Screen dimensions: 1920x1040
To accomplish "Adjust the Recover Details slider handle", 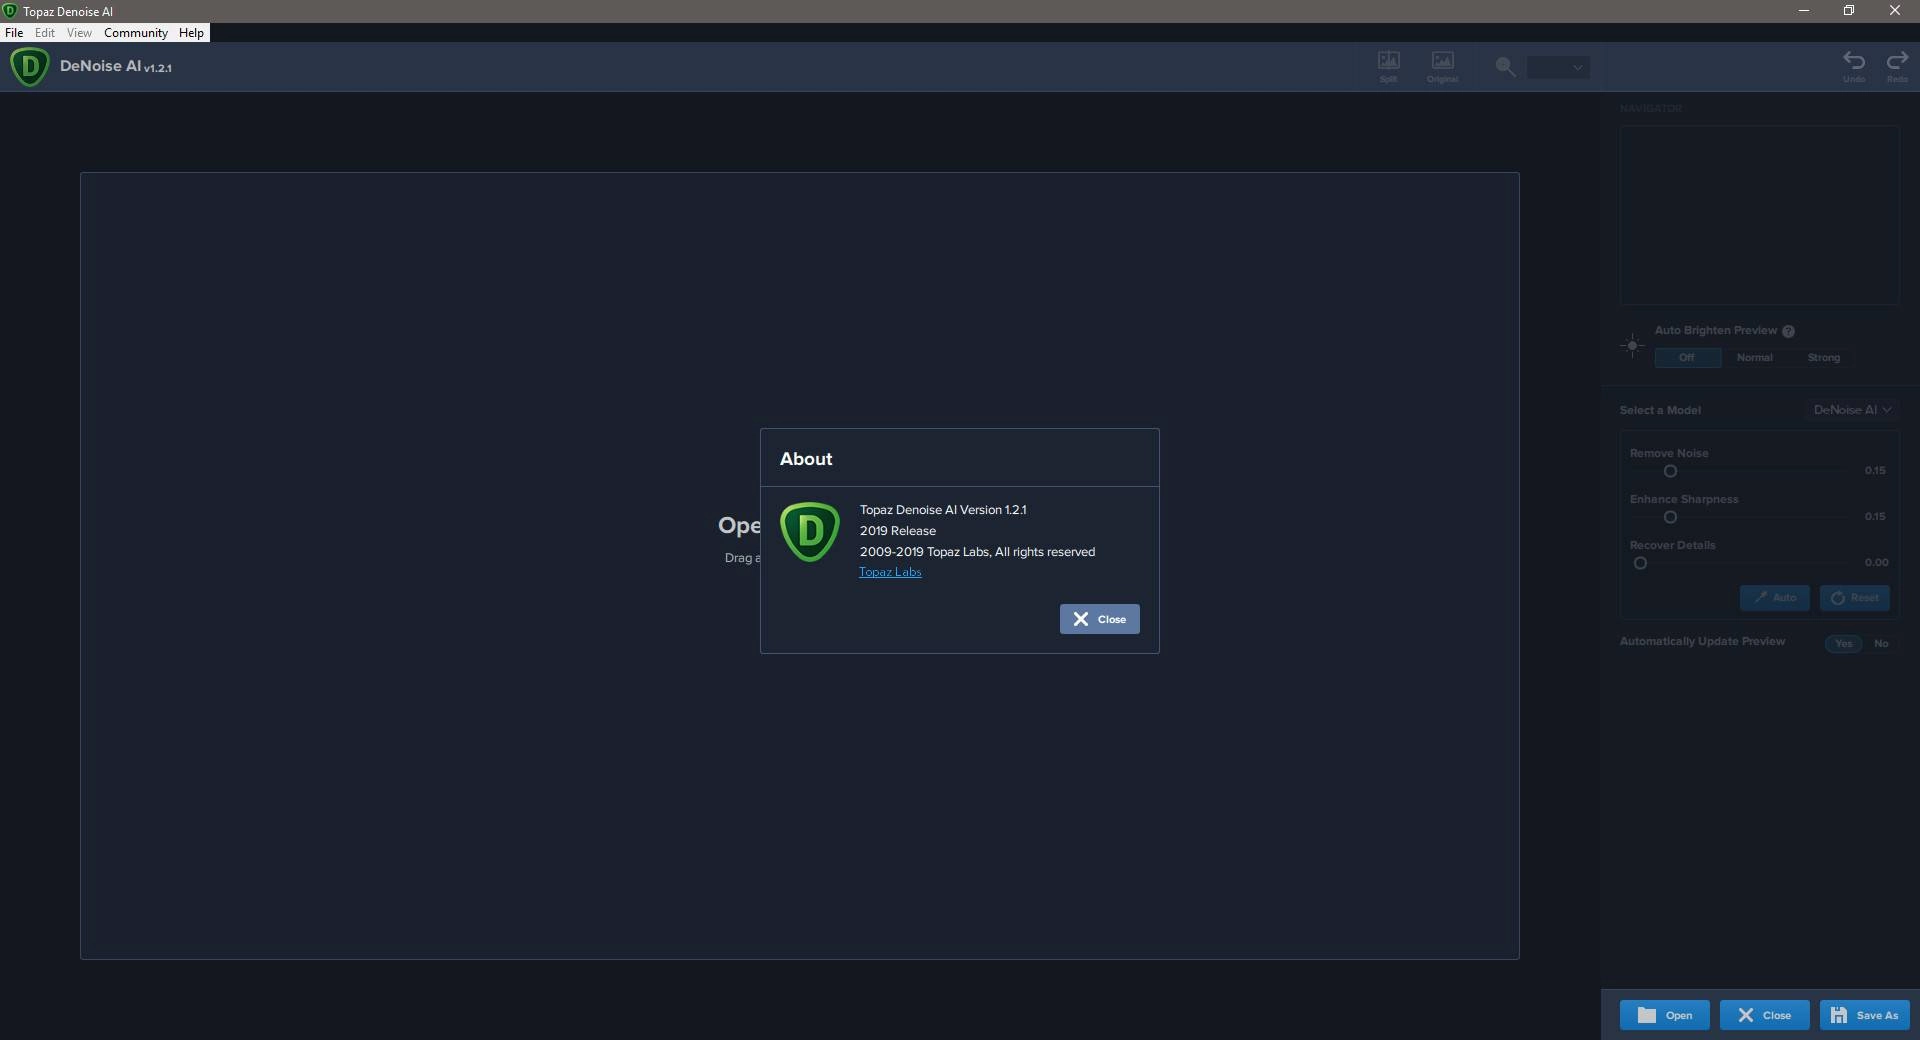I will point(1640,563).
